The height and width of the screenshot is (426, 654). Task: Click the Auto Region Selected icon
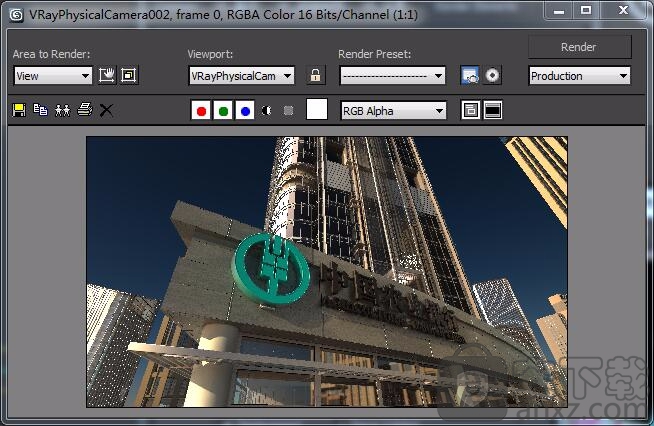[128, 76]
